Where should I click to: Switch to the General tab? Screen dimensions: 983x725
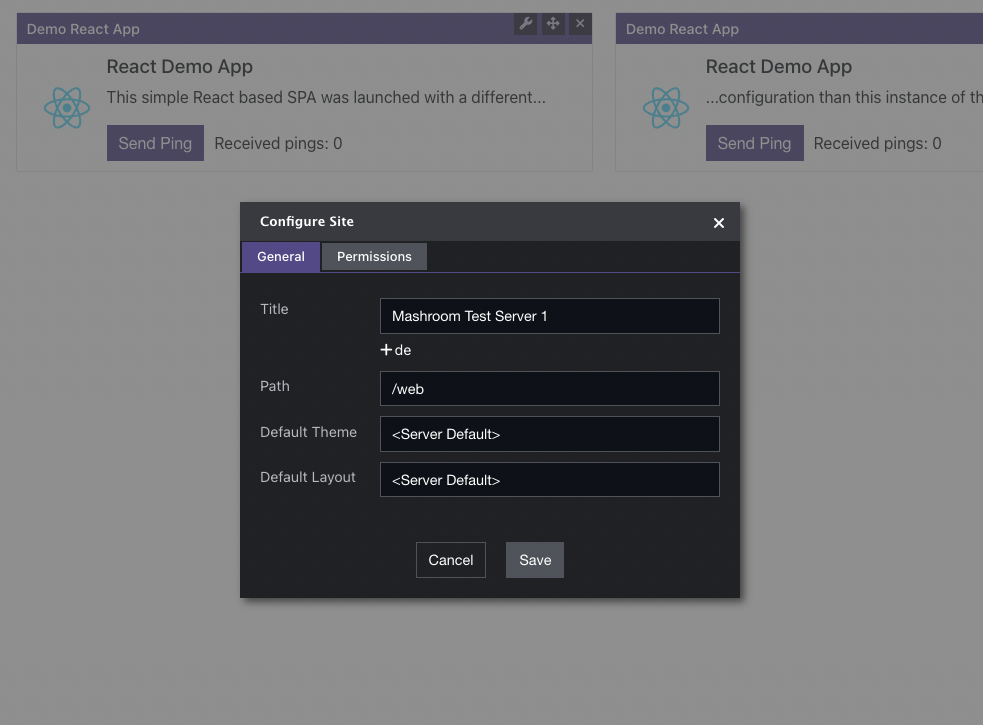pyautogui.click(x=280, y=257)
